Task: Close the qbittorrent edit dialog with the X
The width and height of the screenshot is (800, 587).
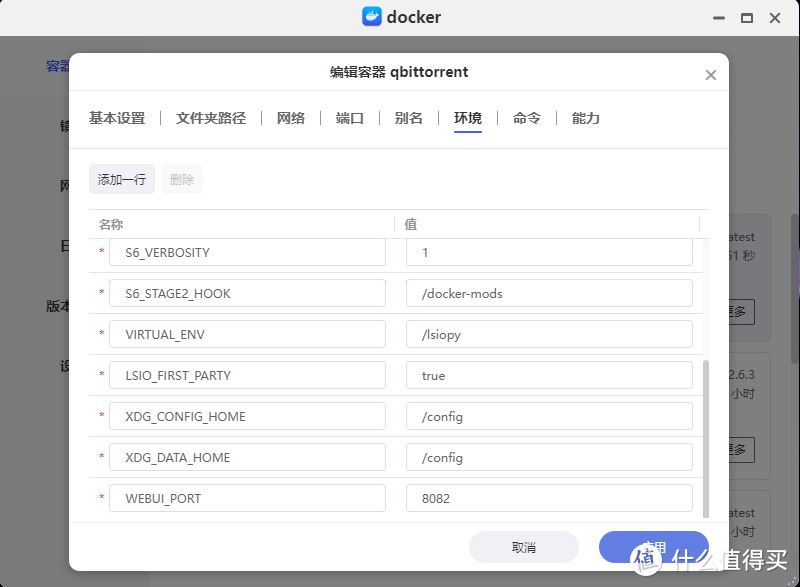Action: click(x=710, y=74)
